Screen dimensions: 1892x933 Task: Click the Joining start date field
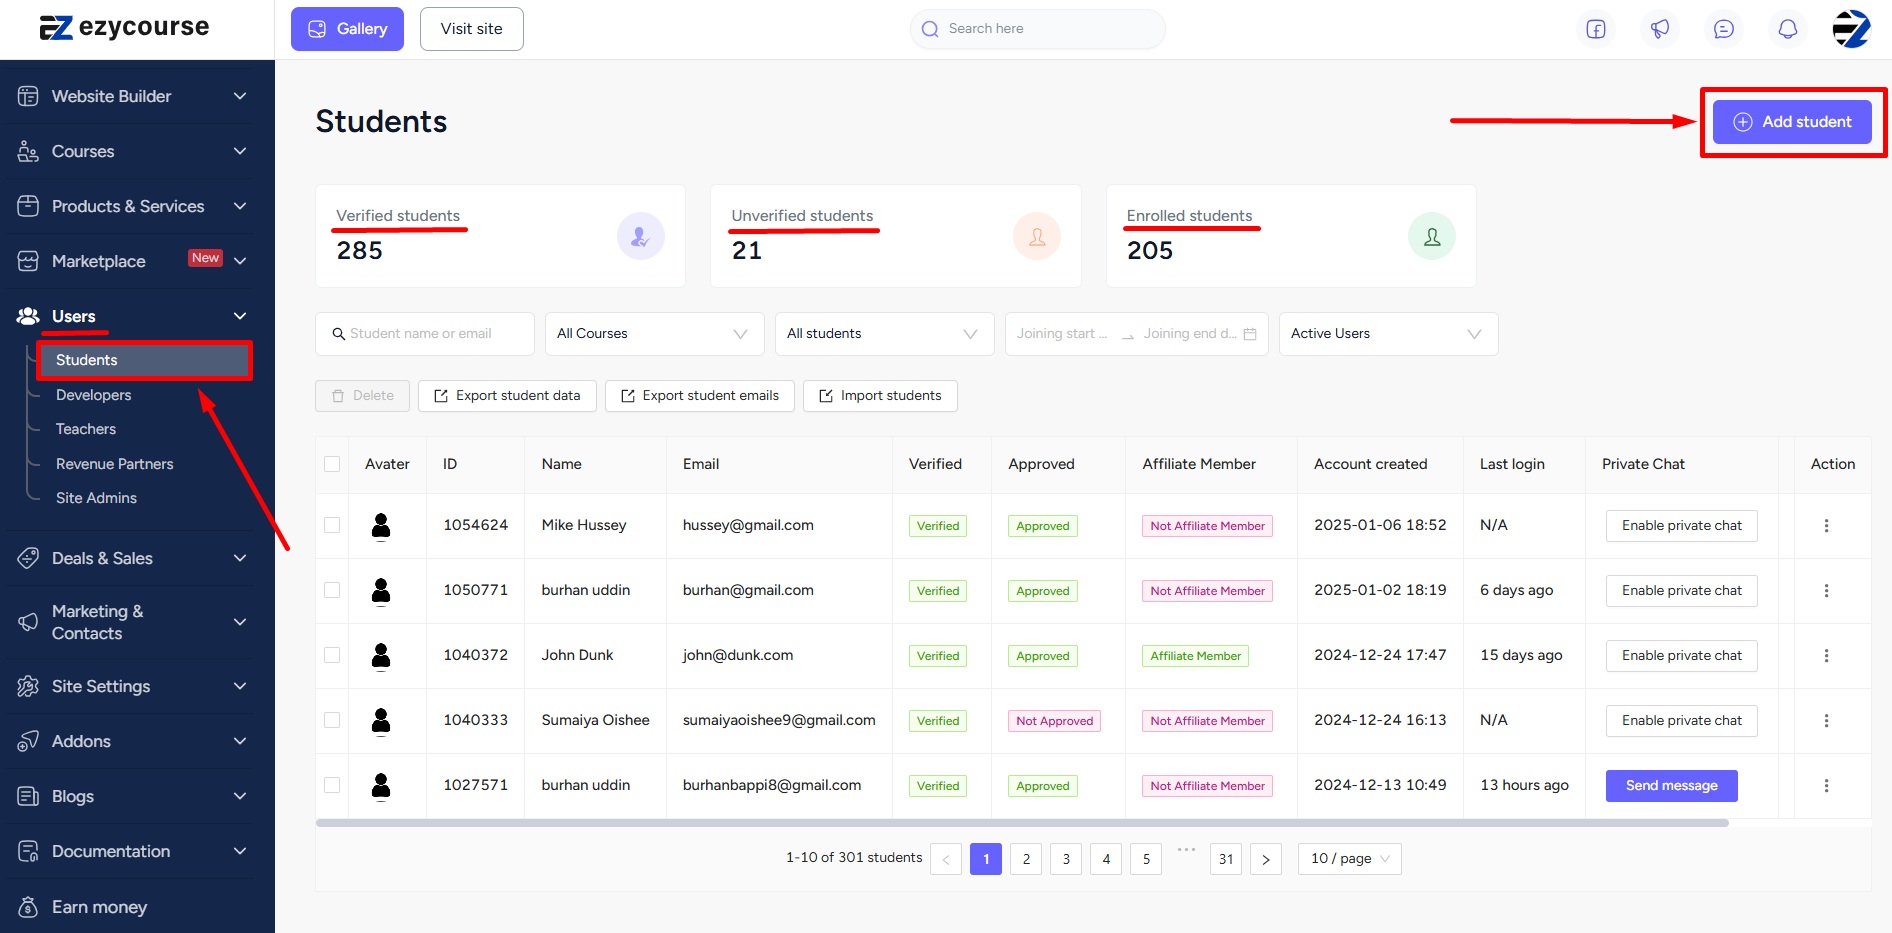[x=1062, y=334]
